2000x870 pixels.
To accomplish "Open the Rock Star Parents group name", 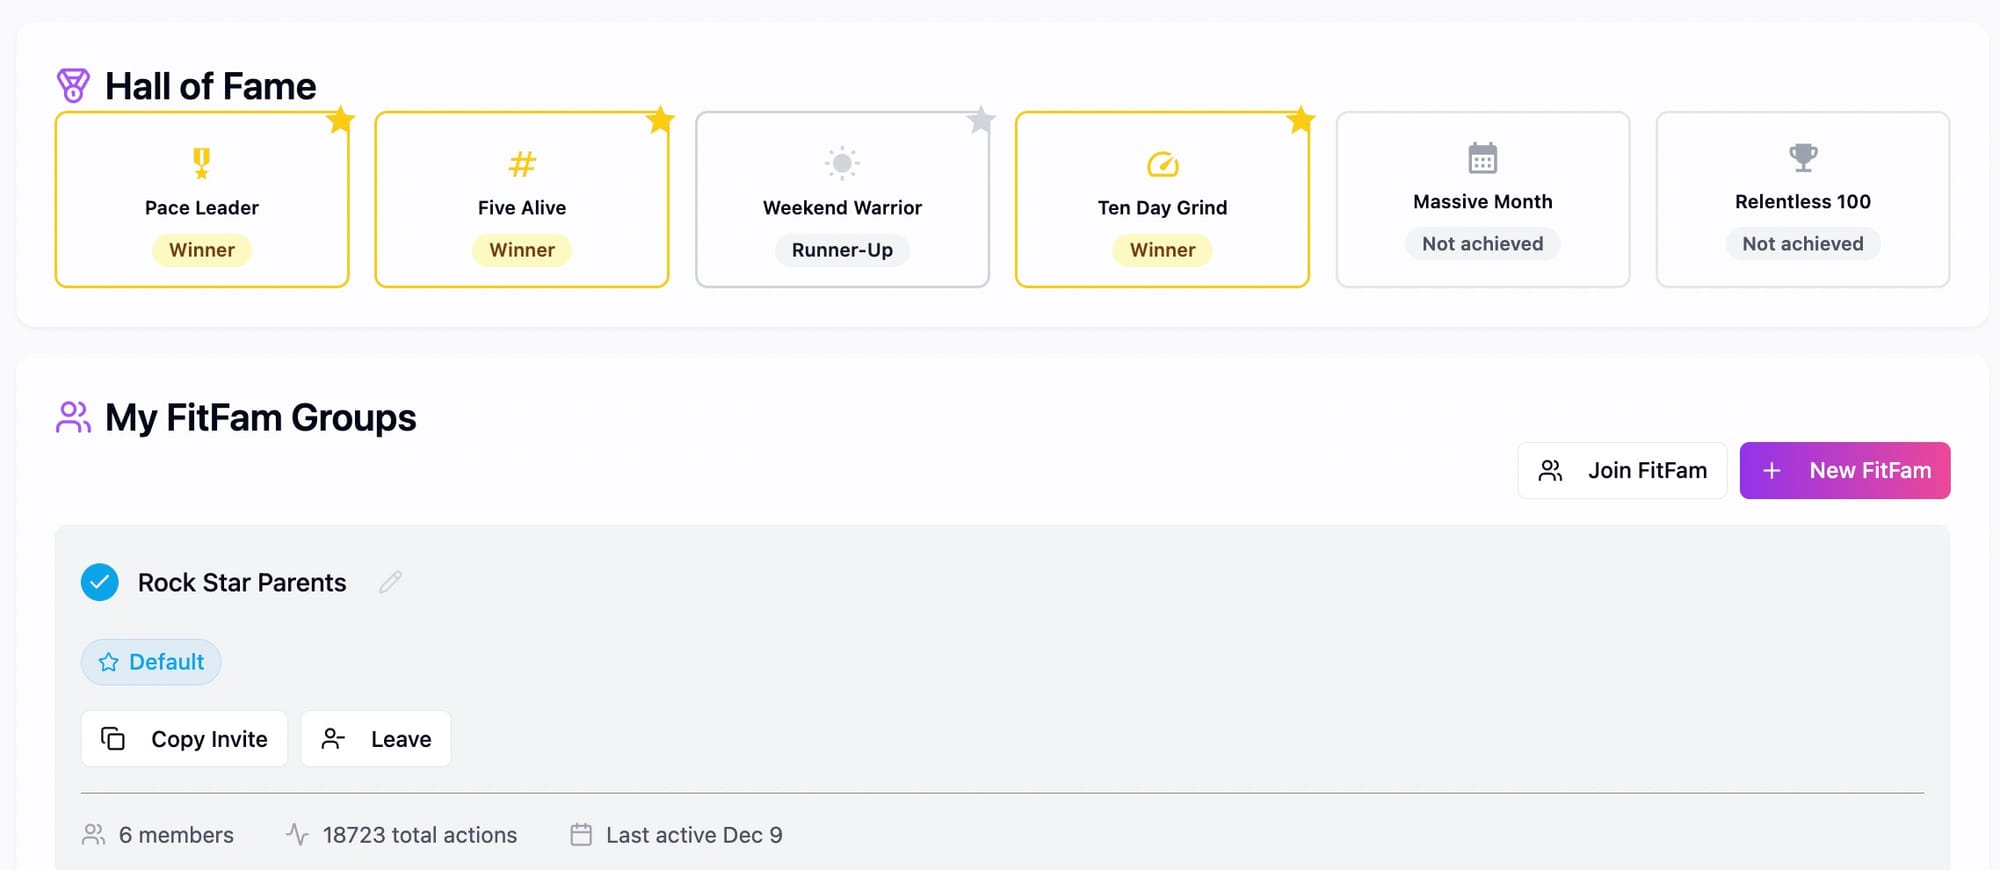I will [242, 583].
